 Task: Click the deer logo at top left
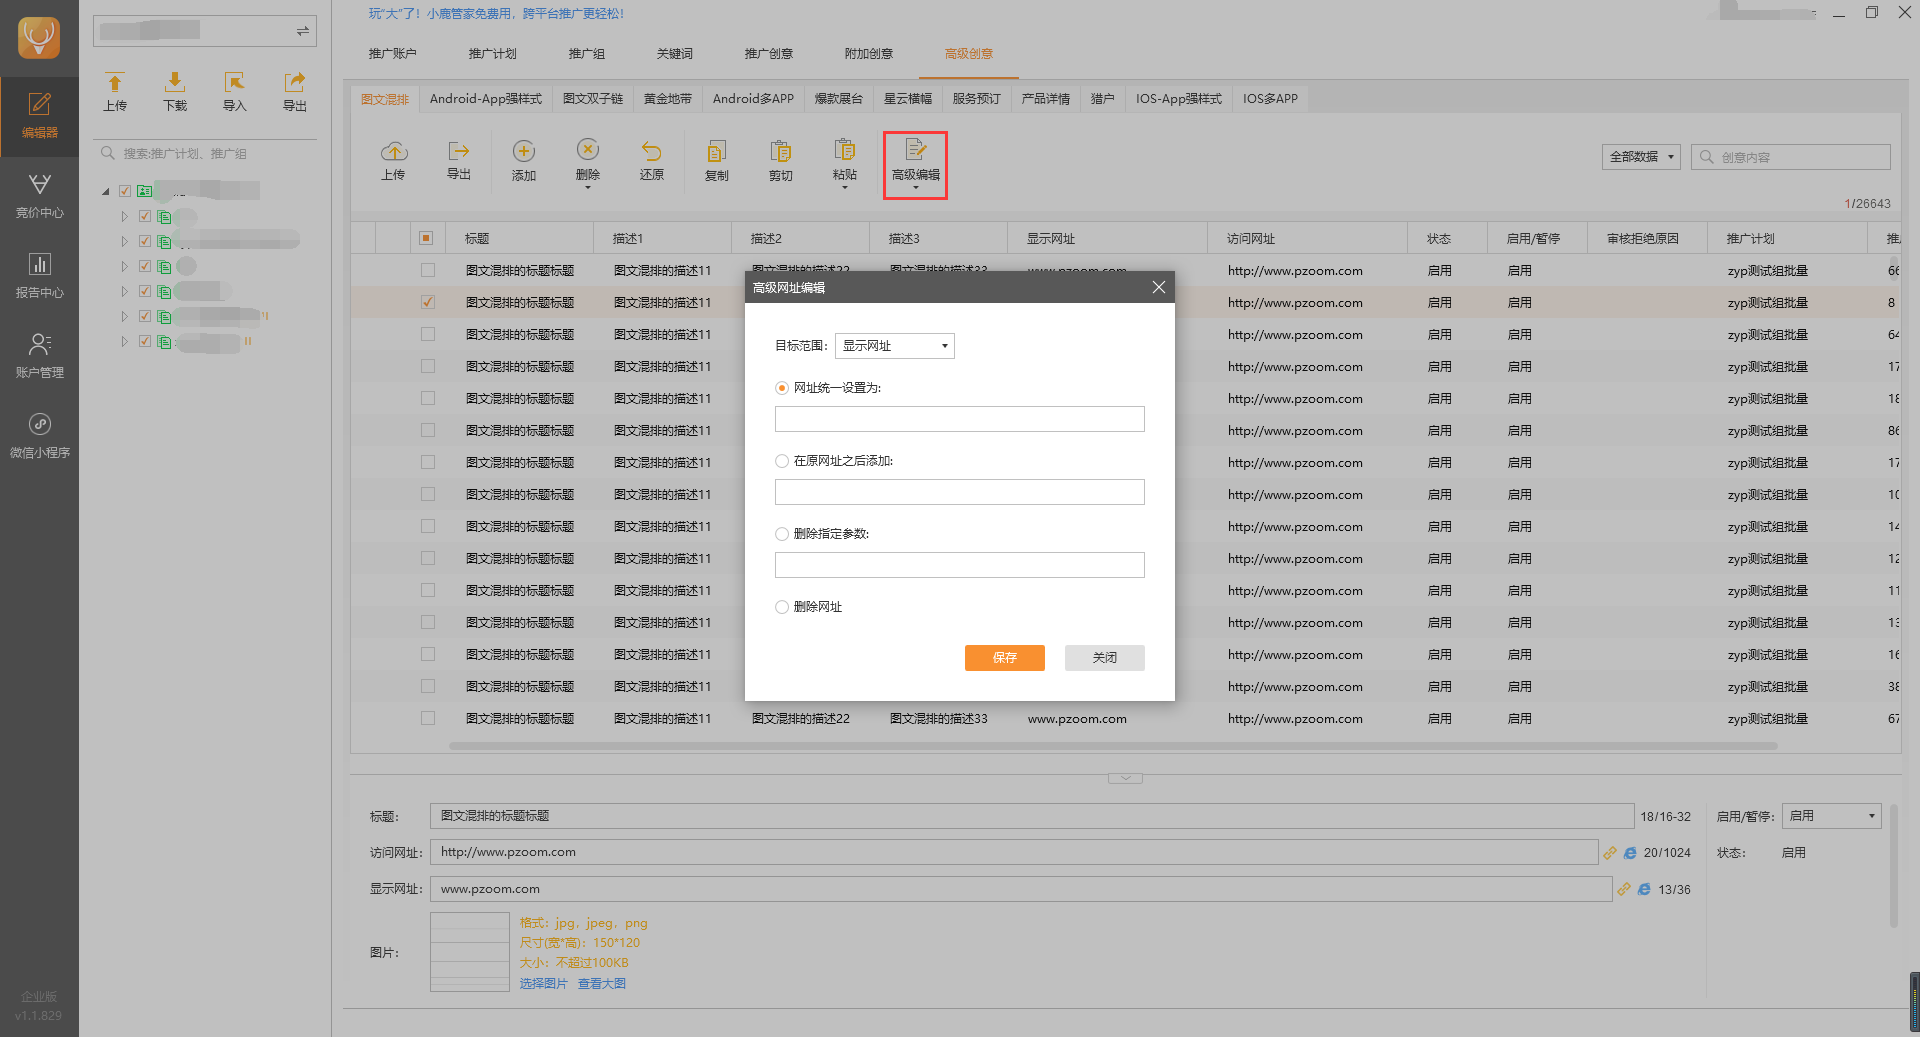pos(39,38)
